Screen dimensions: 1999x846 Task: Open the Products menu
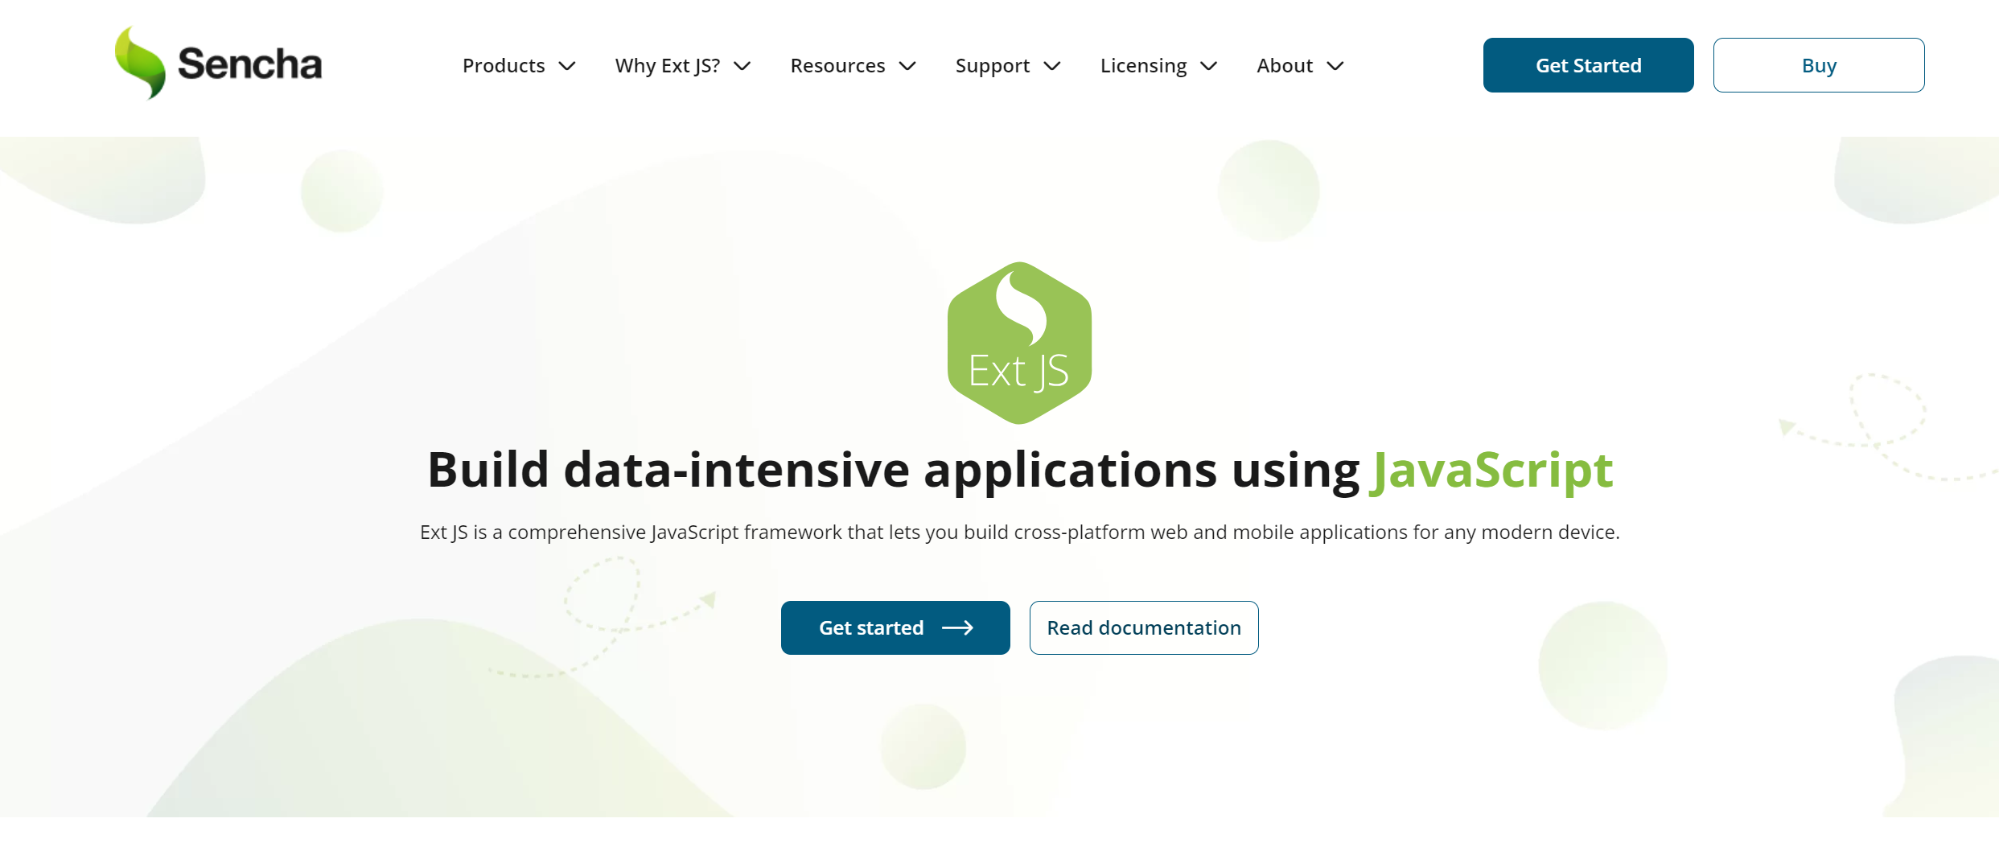pyautogui.click(x=504, y=66)
